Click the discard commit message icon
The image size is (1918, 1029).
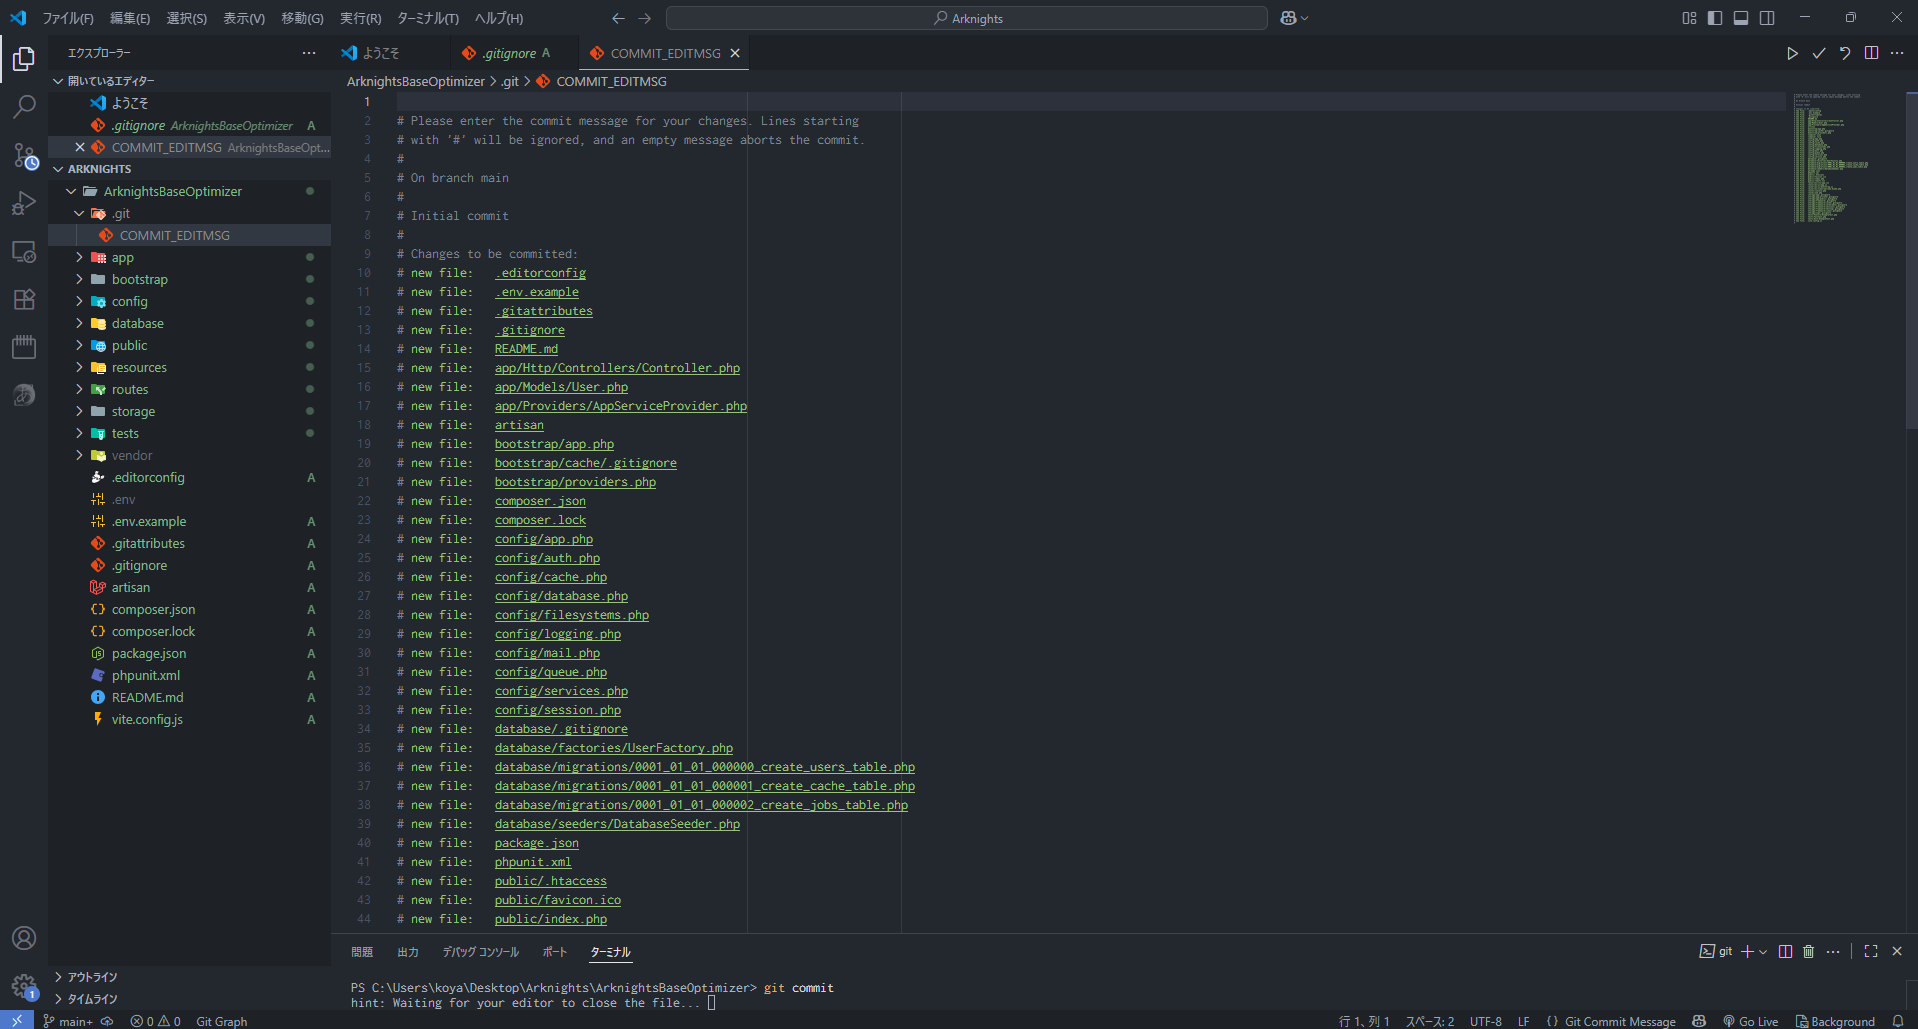pyautogui.click(x=1845, y=53)
